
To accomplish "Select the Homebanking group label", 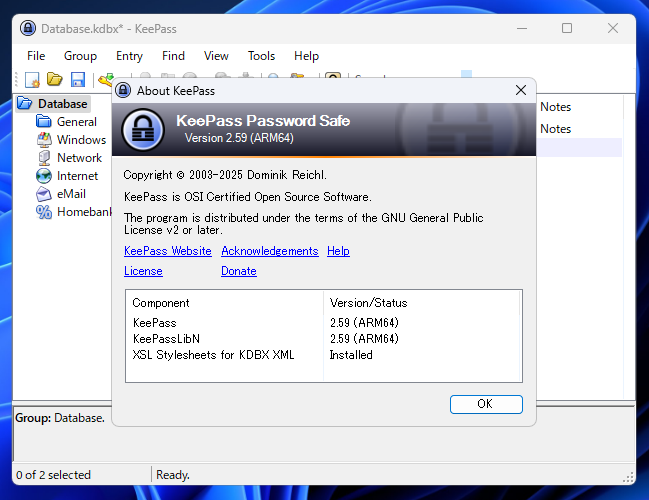I will 84,212.
